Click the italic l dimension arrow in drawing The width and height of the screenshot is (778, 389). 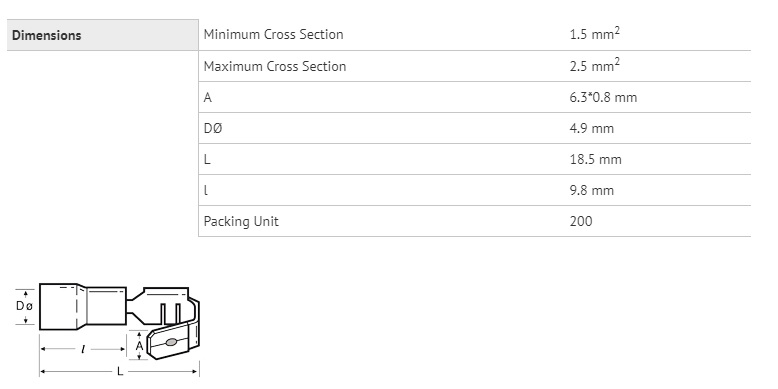(x=83, y=349)
